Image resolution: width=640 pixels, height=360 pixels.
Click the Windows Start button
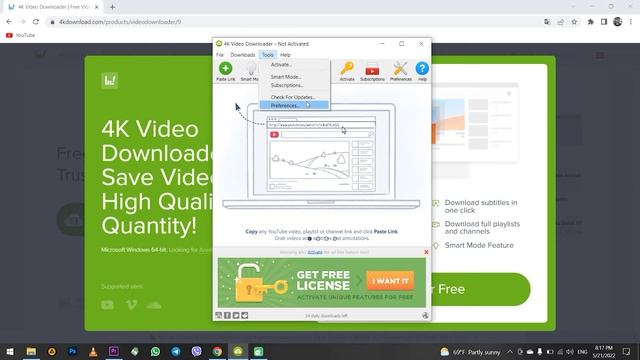[10, 351]
